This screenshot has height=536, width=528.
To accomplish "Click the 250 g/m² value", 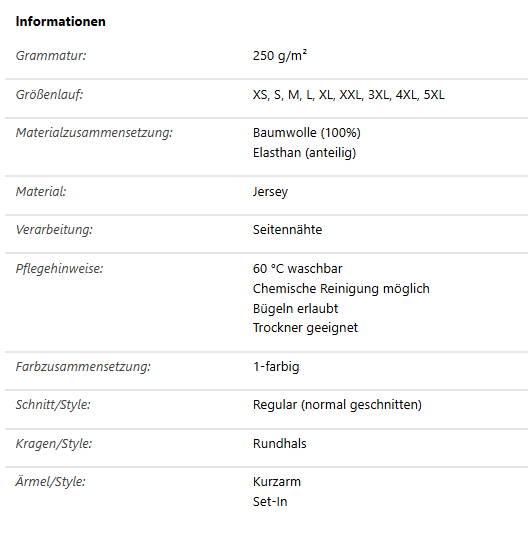I will [x=280, y=55].
